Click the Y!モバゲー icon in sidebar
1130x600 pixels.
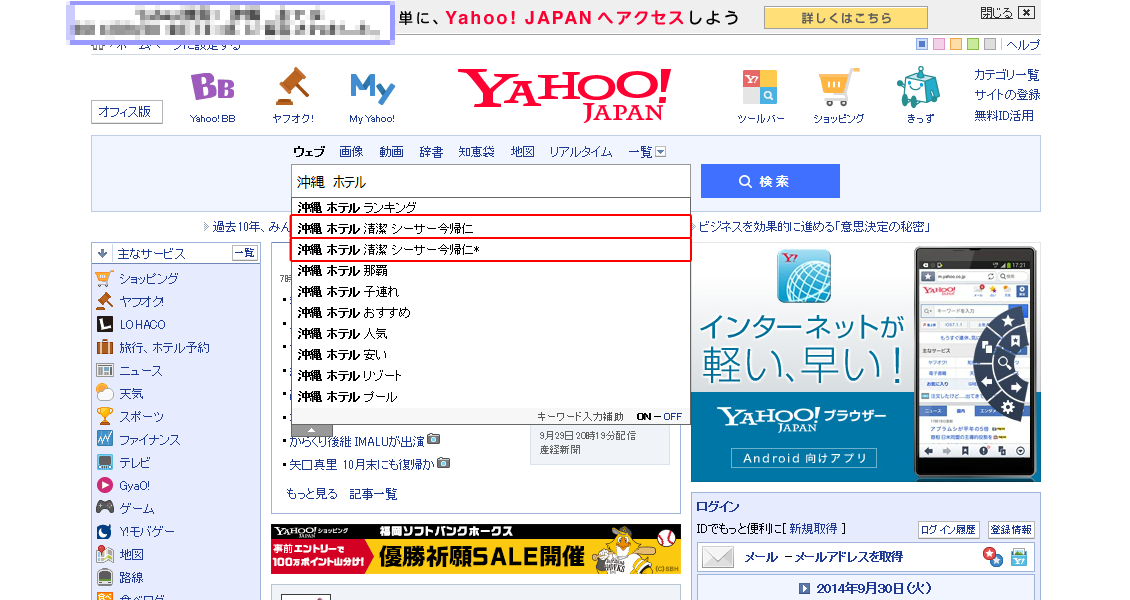pyautogui.click(x=104, y=531)
